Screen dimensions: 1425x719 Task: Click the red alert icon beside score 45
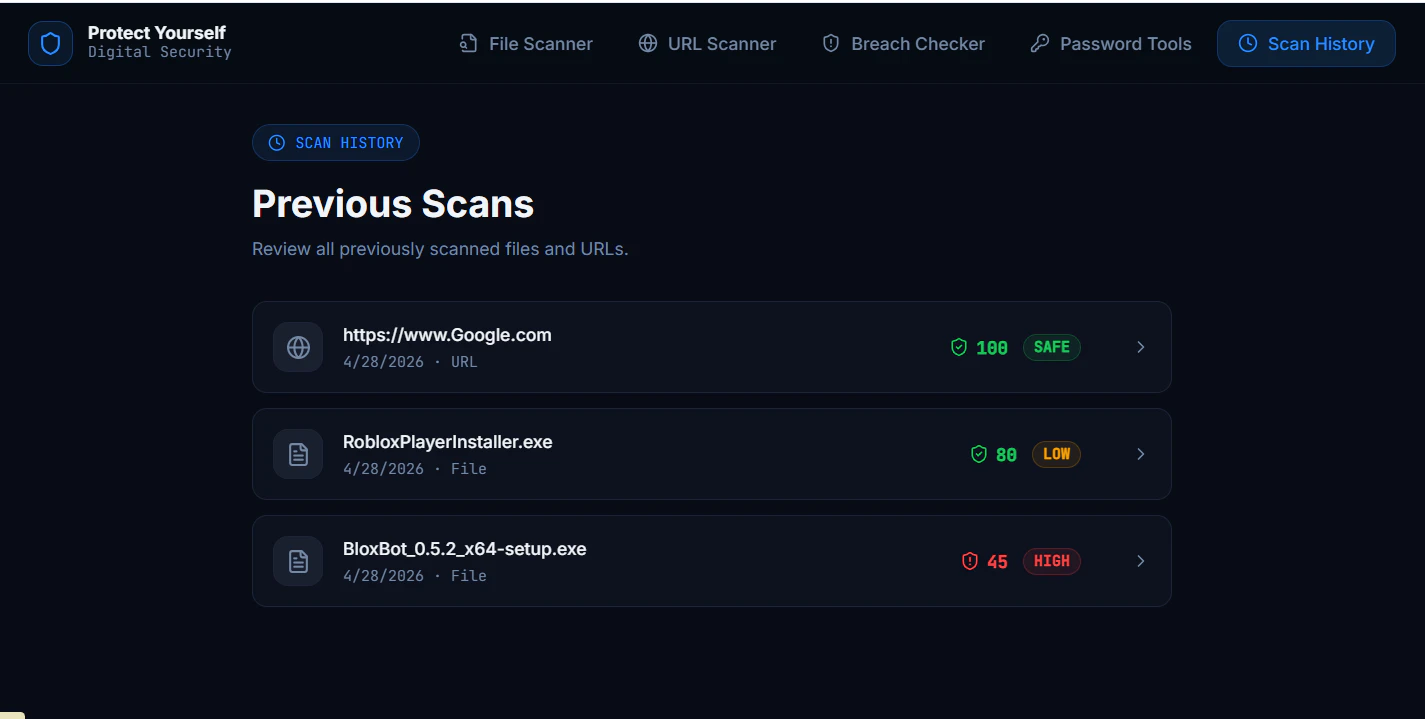tap(968, 561)
